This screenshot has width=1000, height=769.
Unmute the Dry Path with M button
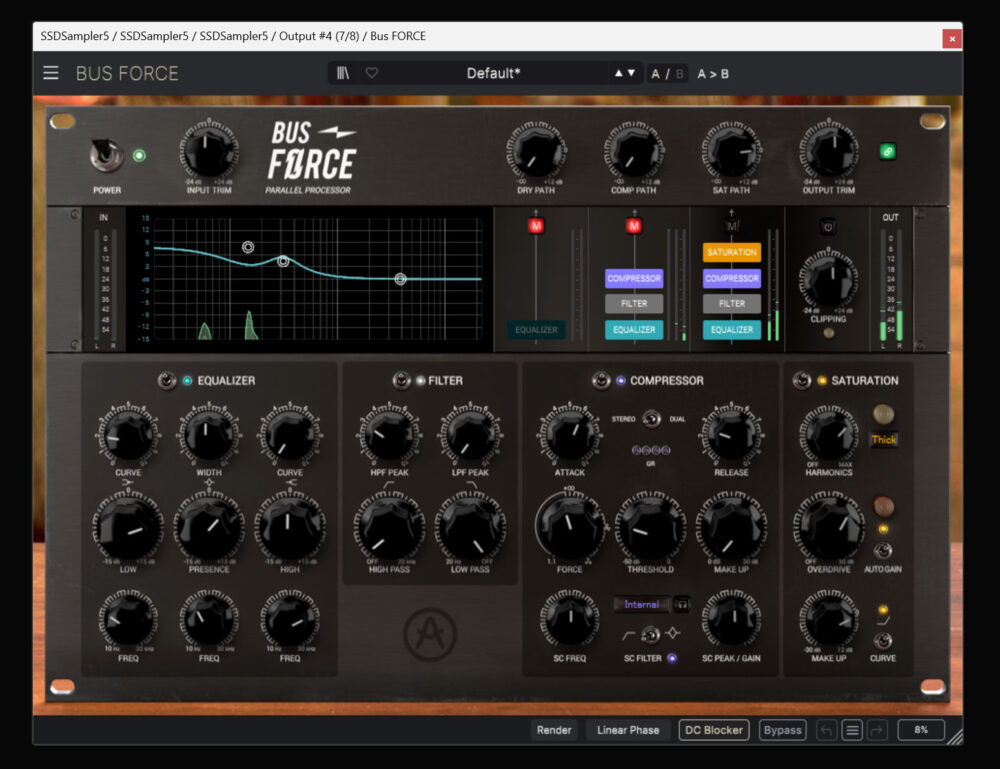tap(536, 226)
